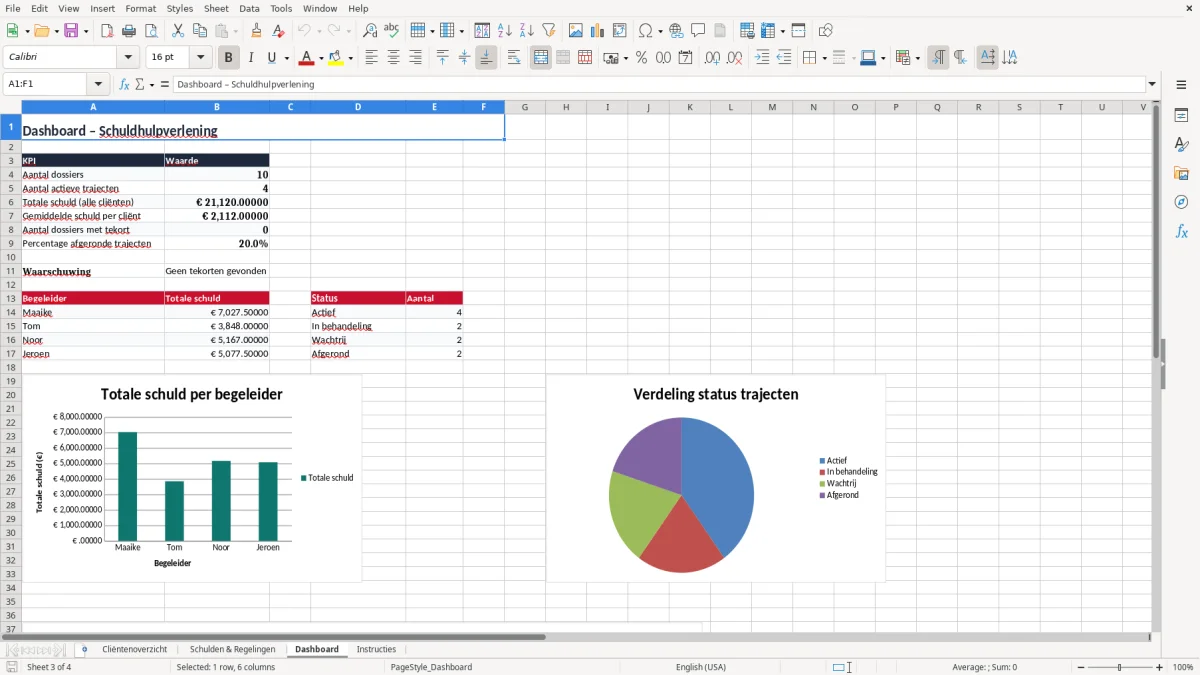Insert a pivot table
The width and height of the screenshot is (1200, 675).
point(620,31)
